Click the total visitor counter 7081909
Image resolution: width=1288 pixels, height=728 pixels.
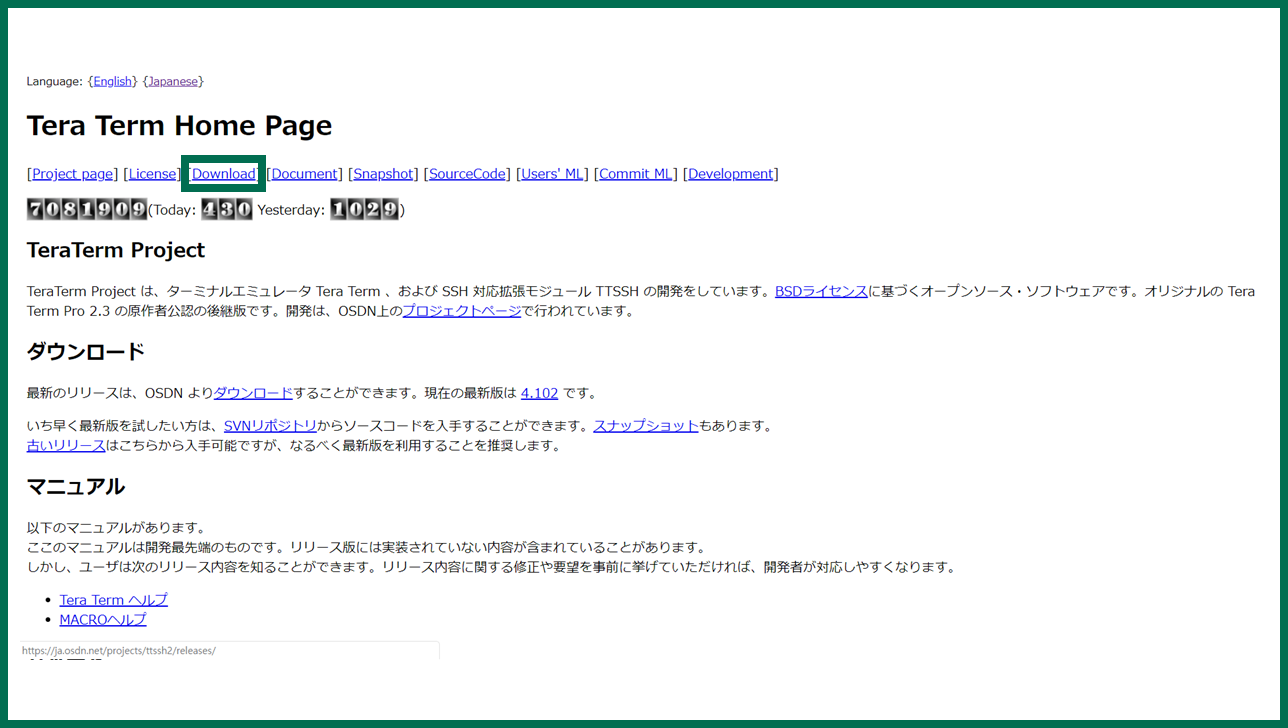click(x=87, y=209)
